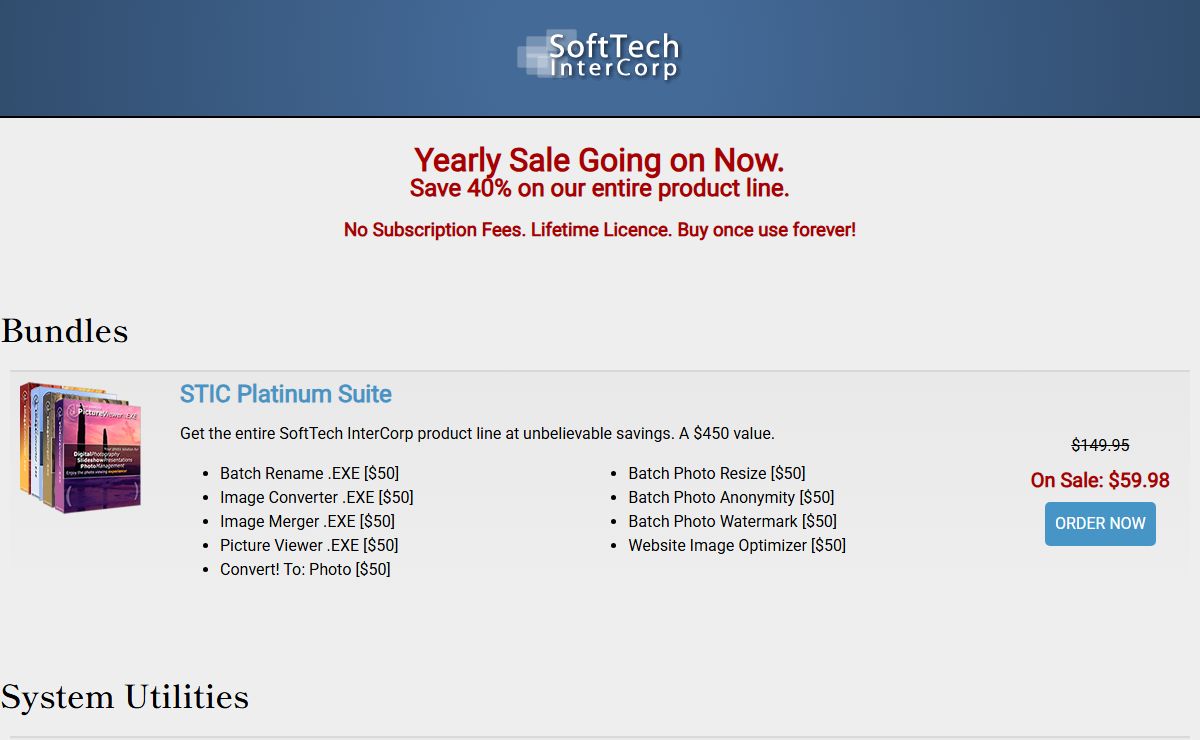Click the 'Batch Rename .EXE [$50]' item
This screenshot has width=1200, height=740.
[309, 473]
